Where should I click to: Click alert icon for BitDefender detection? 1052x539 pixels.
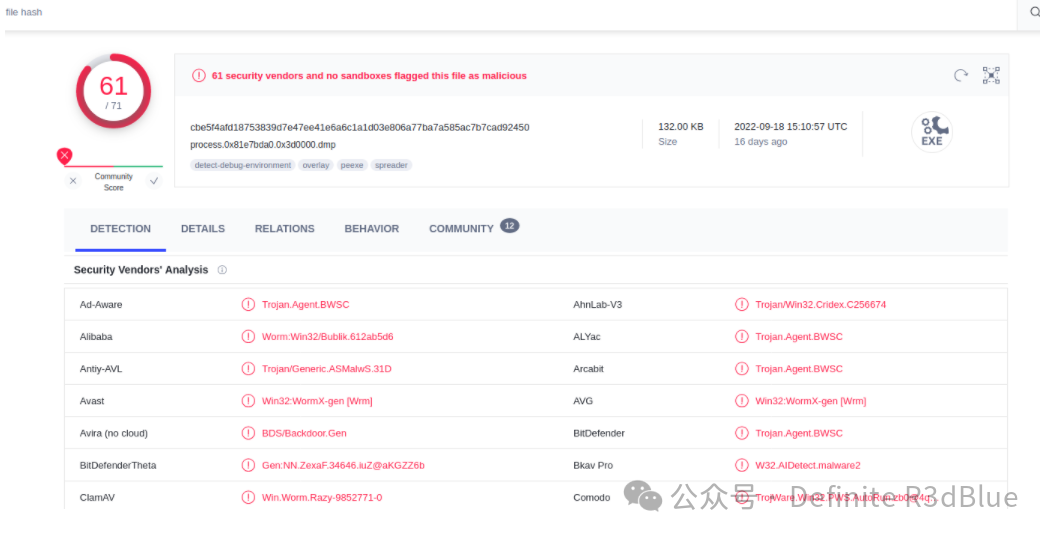741,434
